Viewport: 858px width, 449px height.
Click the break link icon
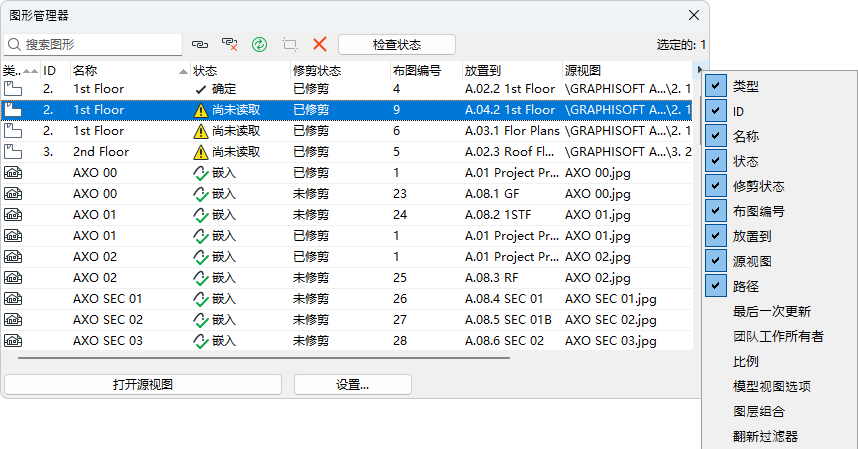(x=230, y=45)
